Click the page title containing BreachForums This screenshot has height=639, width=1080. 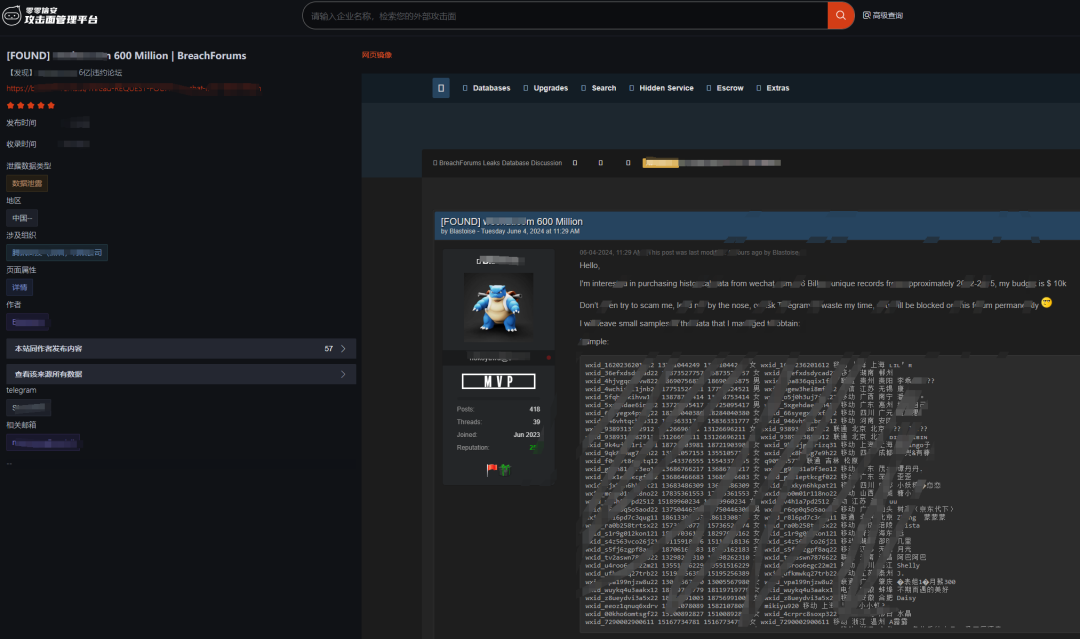pos(127,56)
